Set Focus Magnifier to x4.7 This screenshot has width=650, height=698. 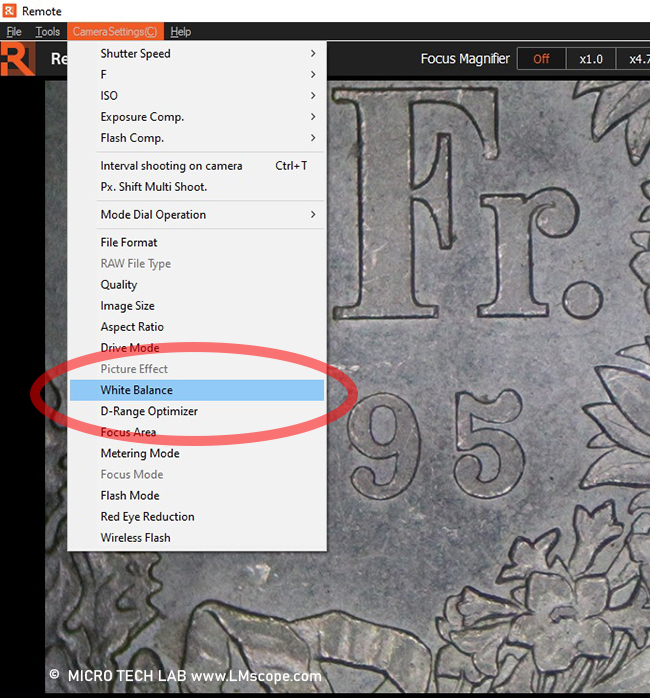pos(636,59)
